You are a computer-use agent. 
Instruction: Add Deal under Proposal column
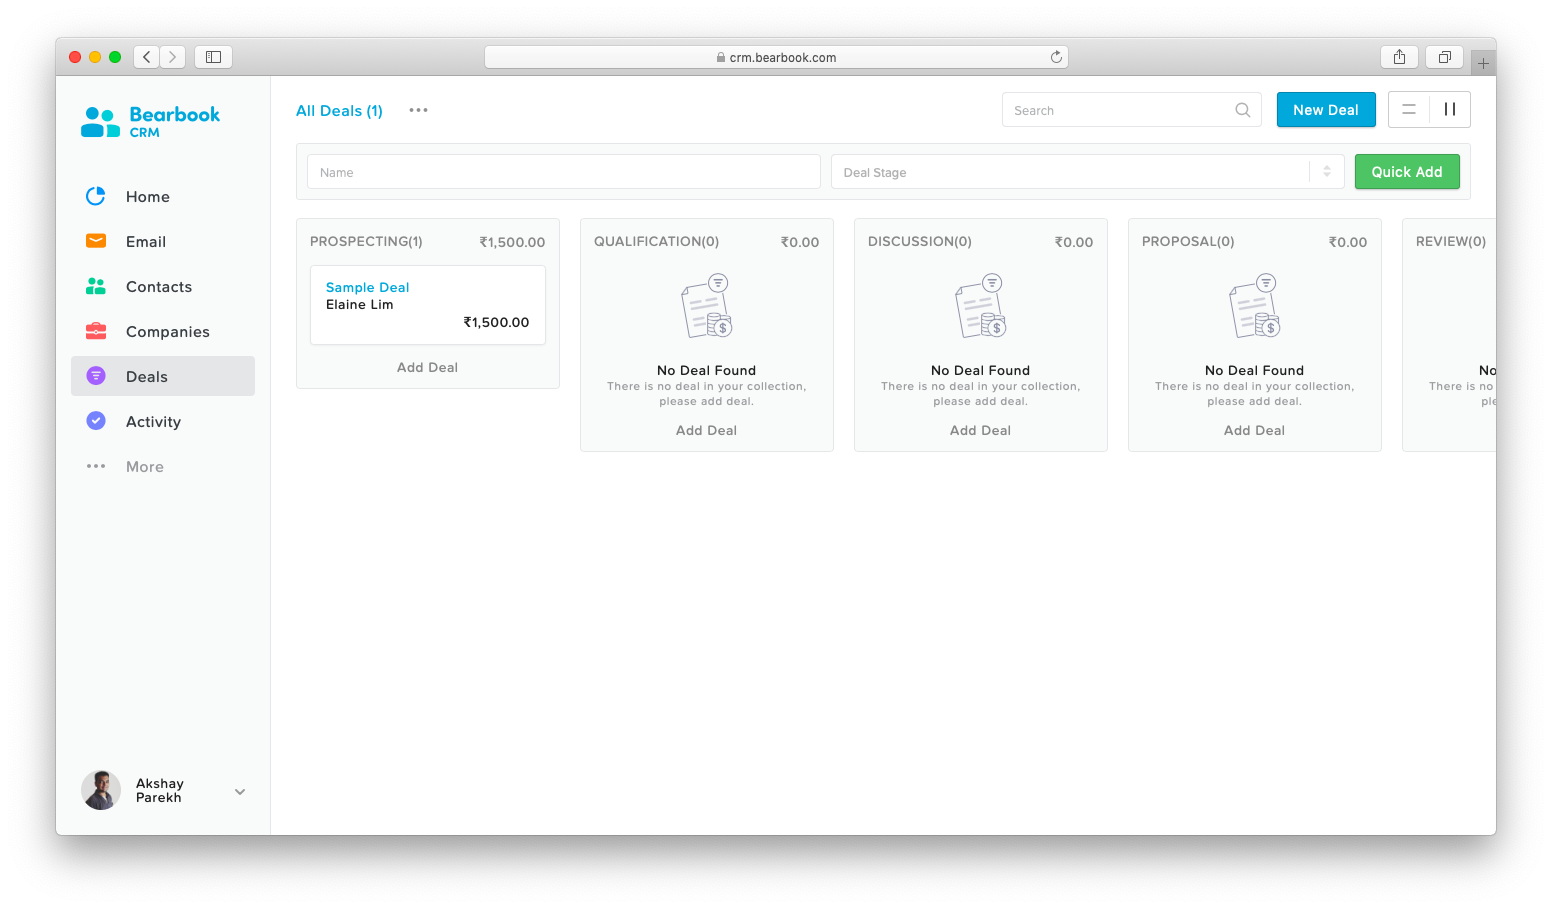[1254, 430]
